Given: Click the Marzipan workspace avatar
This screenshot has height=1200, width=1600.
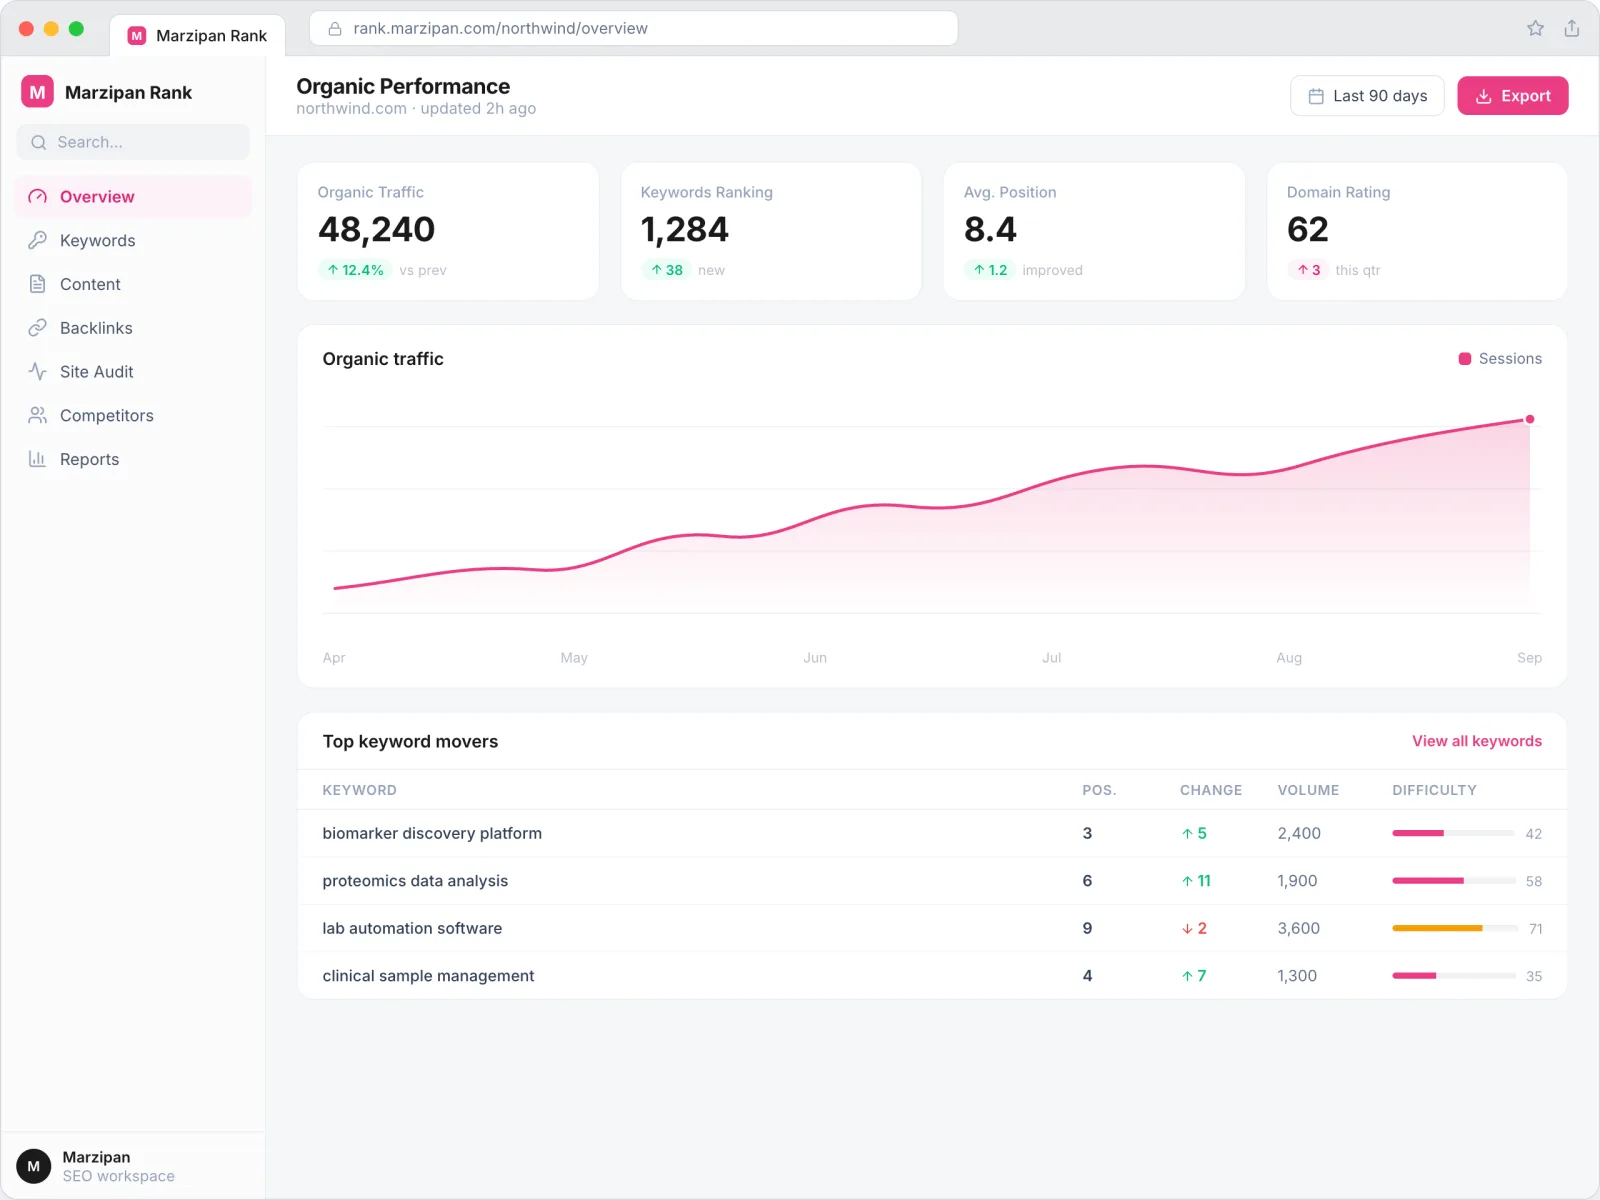Looking at the screenshot, I should point(34,1166).
